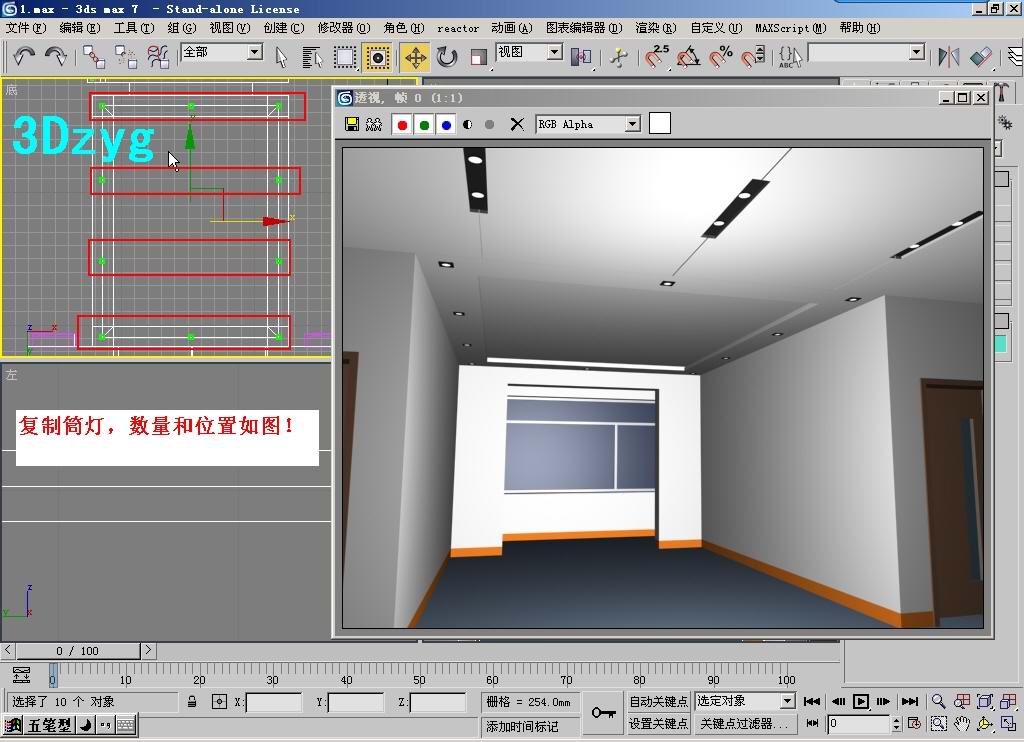
Task: Click Clone Rendered Frame Window icon
Action: [374, 124]
